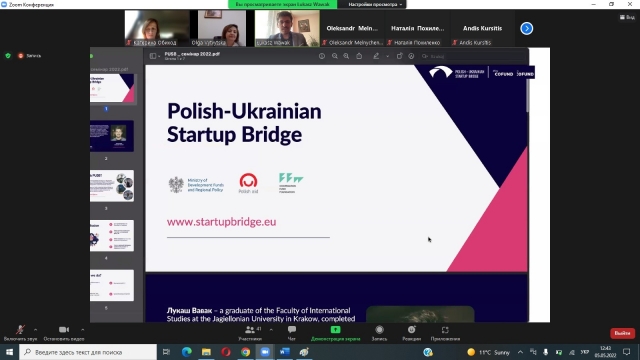Open File Explorer from taskbar
The image size is (640, 360).
pos(206,352)
